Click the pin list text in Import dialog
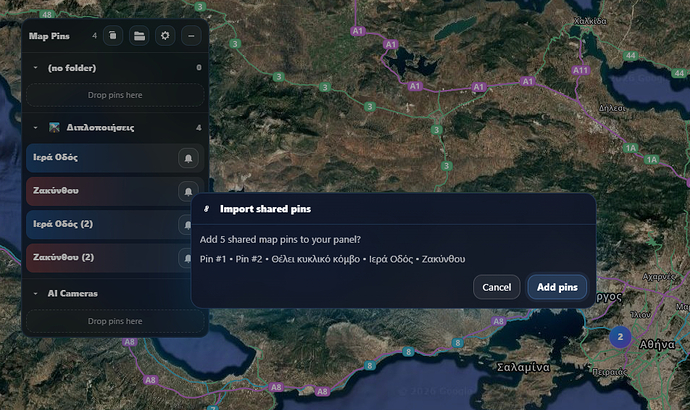The height and width of the screenshot is (410, 690). (x=332, y=259)
